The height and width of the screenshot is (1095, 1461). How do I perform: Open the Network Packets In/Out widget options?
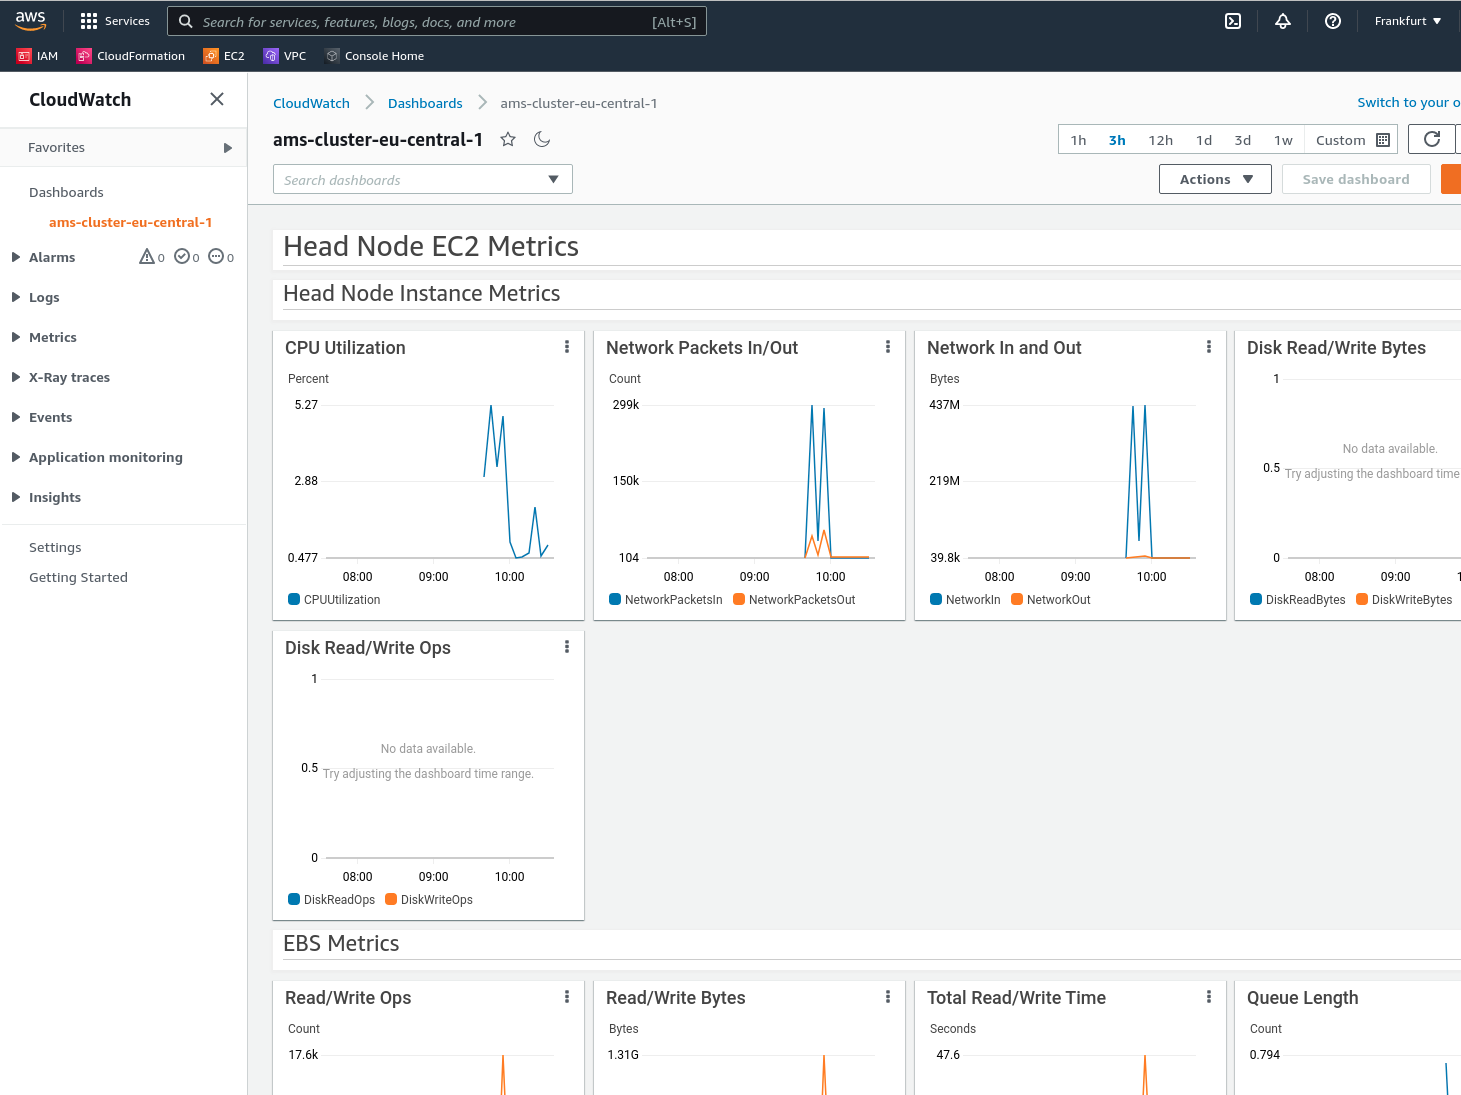(888, 347)
